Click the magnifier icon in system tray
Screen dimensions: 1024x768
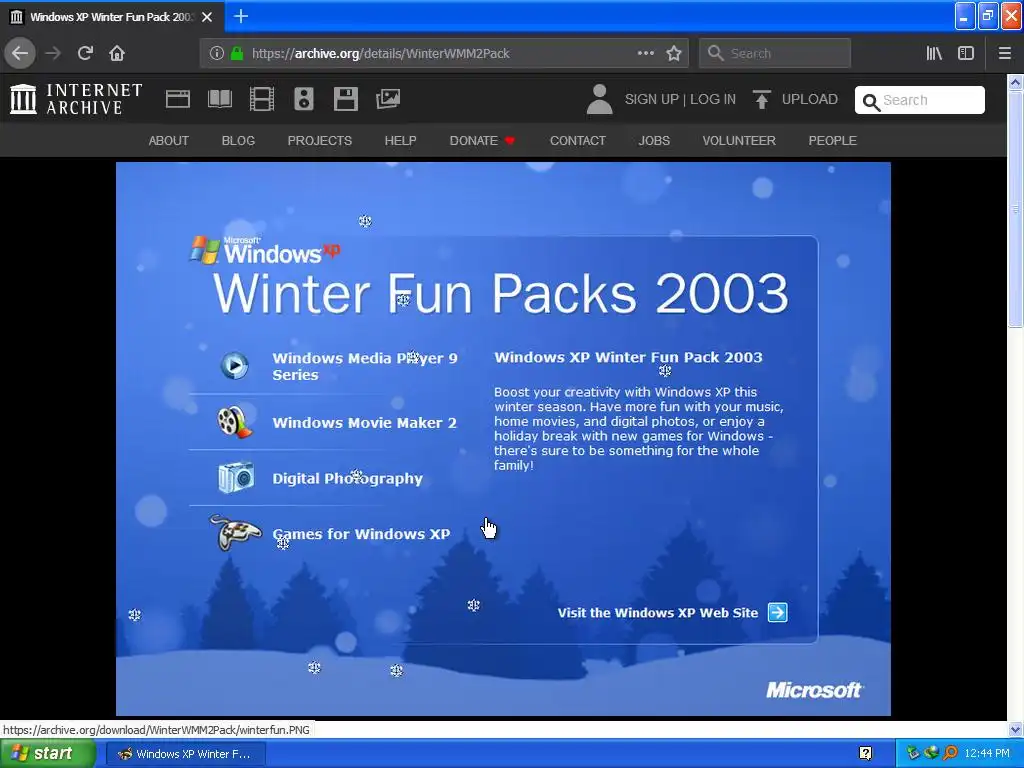tap(950, 754)
